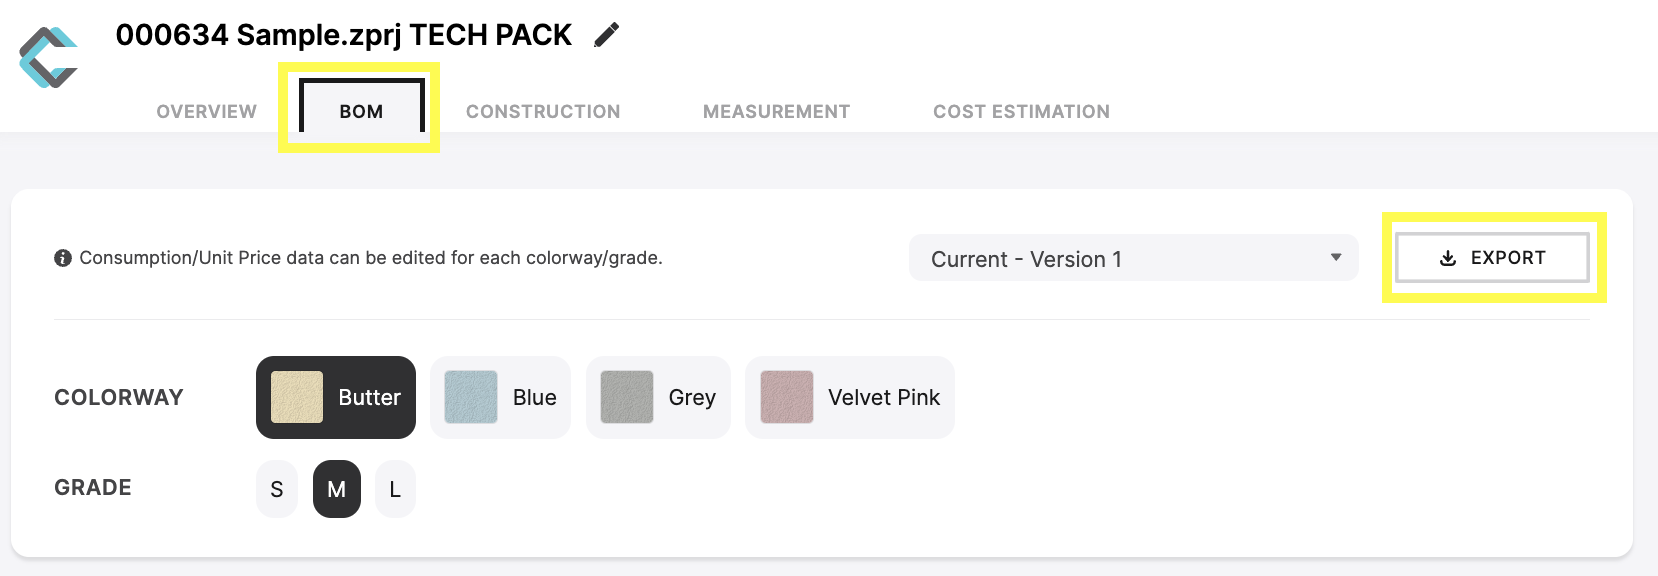
Task: Switch to grade L
Action: [395, 489]
